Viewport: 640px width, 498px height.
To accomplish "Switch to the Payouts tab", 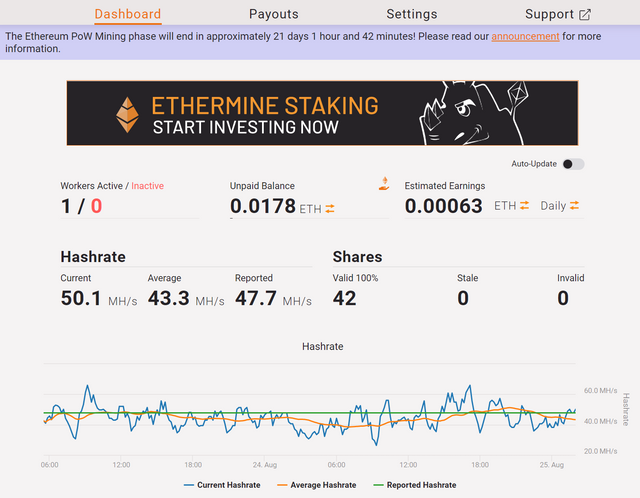I will click(274, 14).
